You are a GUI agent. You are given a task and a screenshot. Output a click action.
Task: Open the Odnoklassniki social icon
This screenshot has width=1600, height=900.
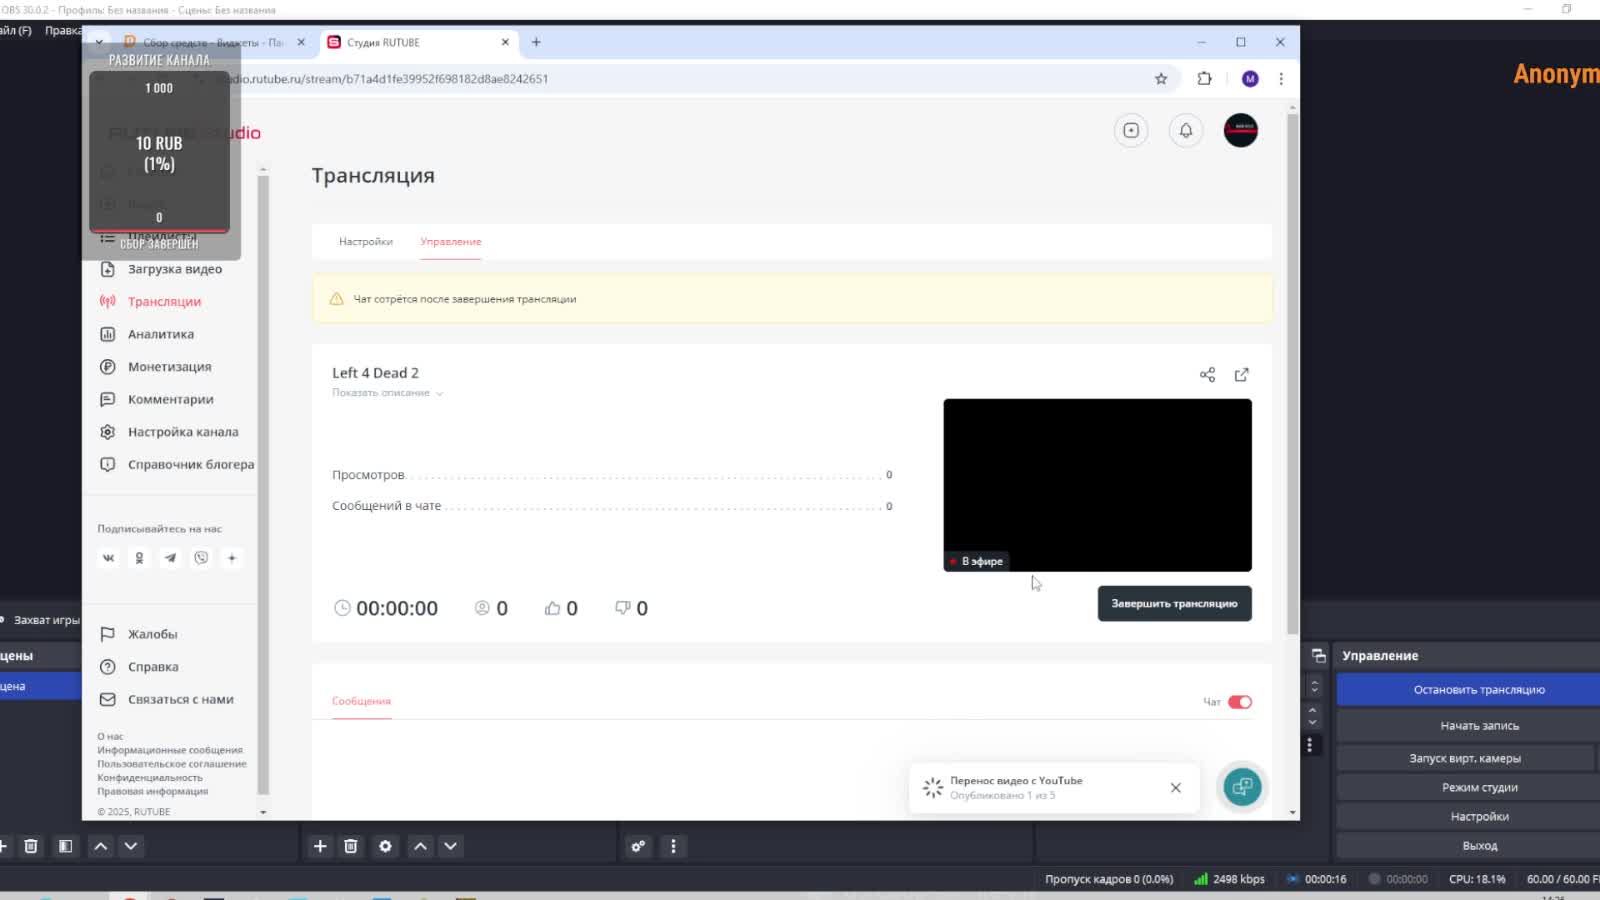(x=139, y=558)
